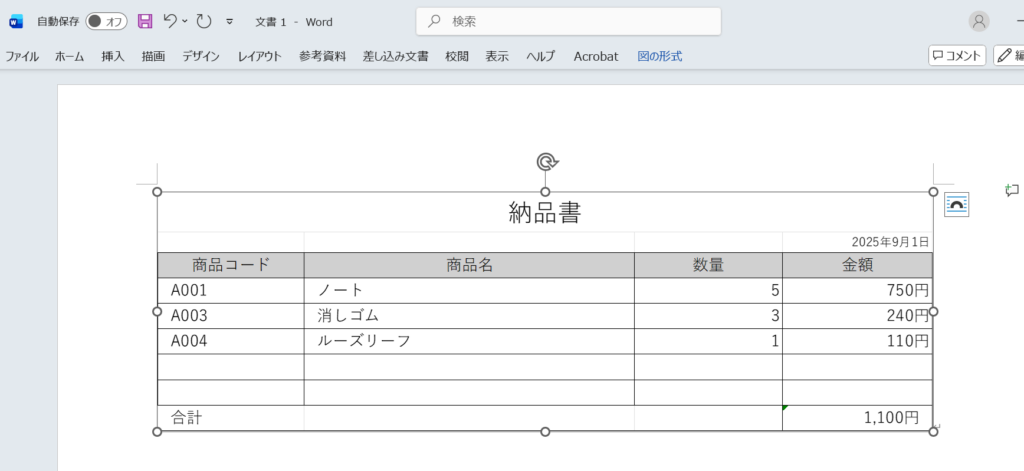Select the 差し込み文書 tab
Viewport: 1024px width, 471px height.
point(396,56)
